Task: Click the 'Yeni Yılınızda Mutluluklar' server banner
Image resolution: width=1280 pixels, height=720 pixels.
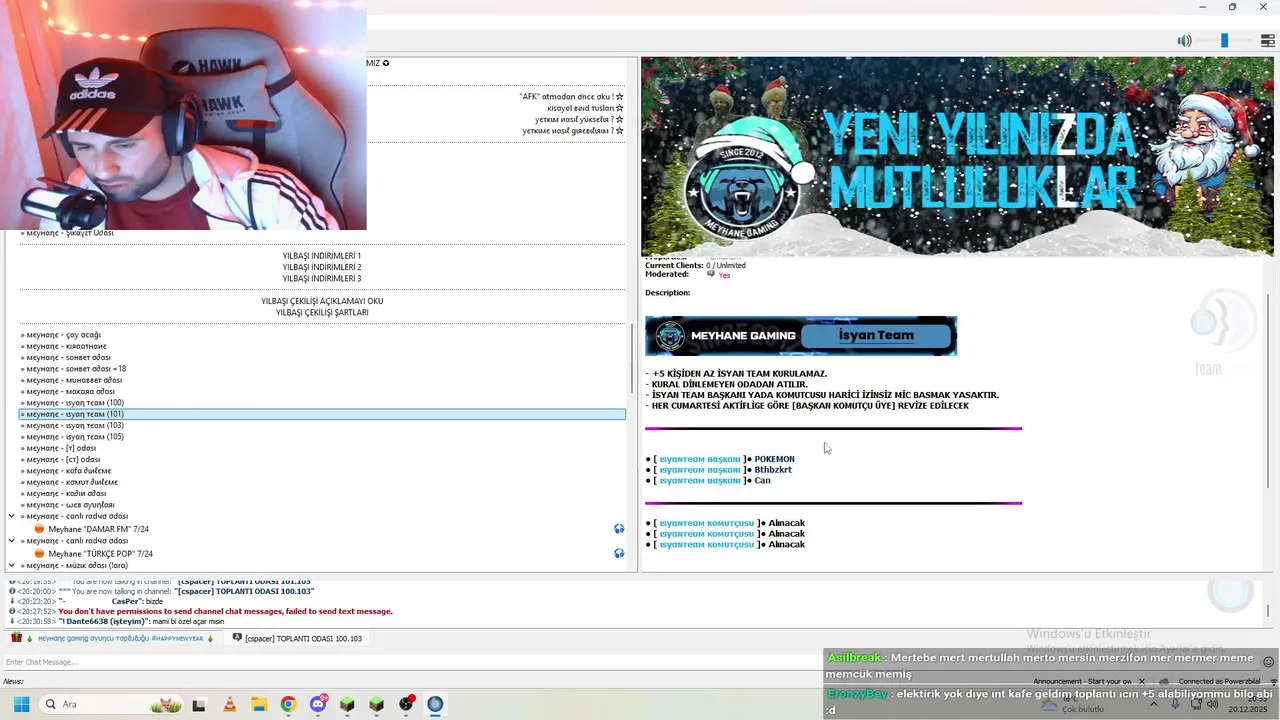Action: pos(957,157)
